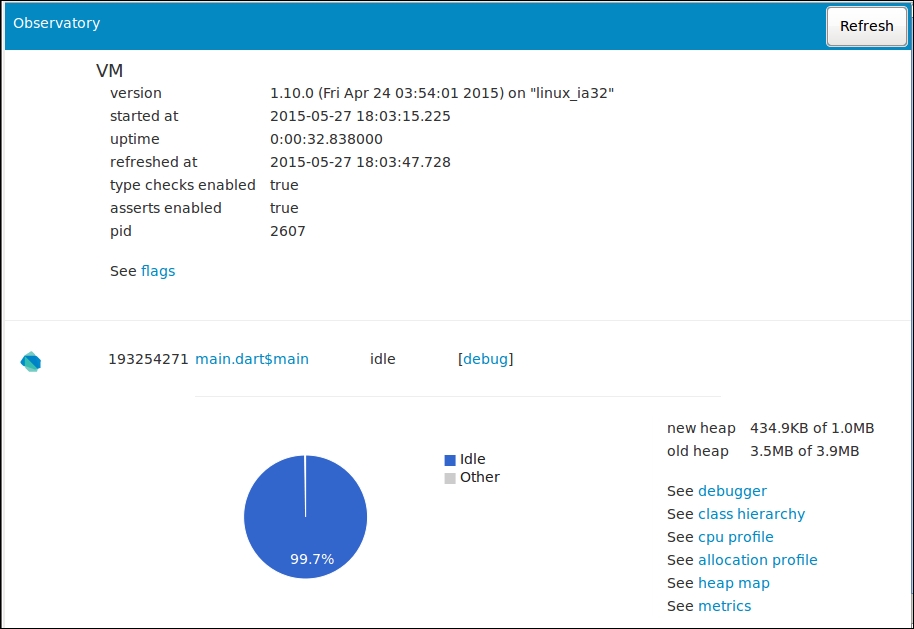
Task: Click the gray Other legend swatch
Action: pyautogui.click(x=451, y=477)
